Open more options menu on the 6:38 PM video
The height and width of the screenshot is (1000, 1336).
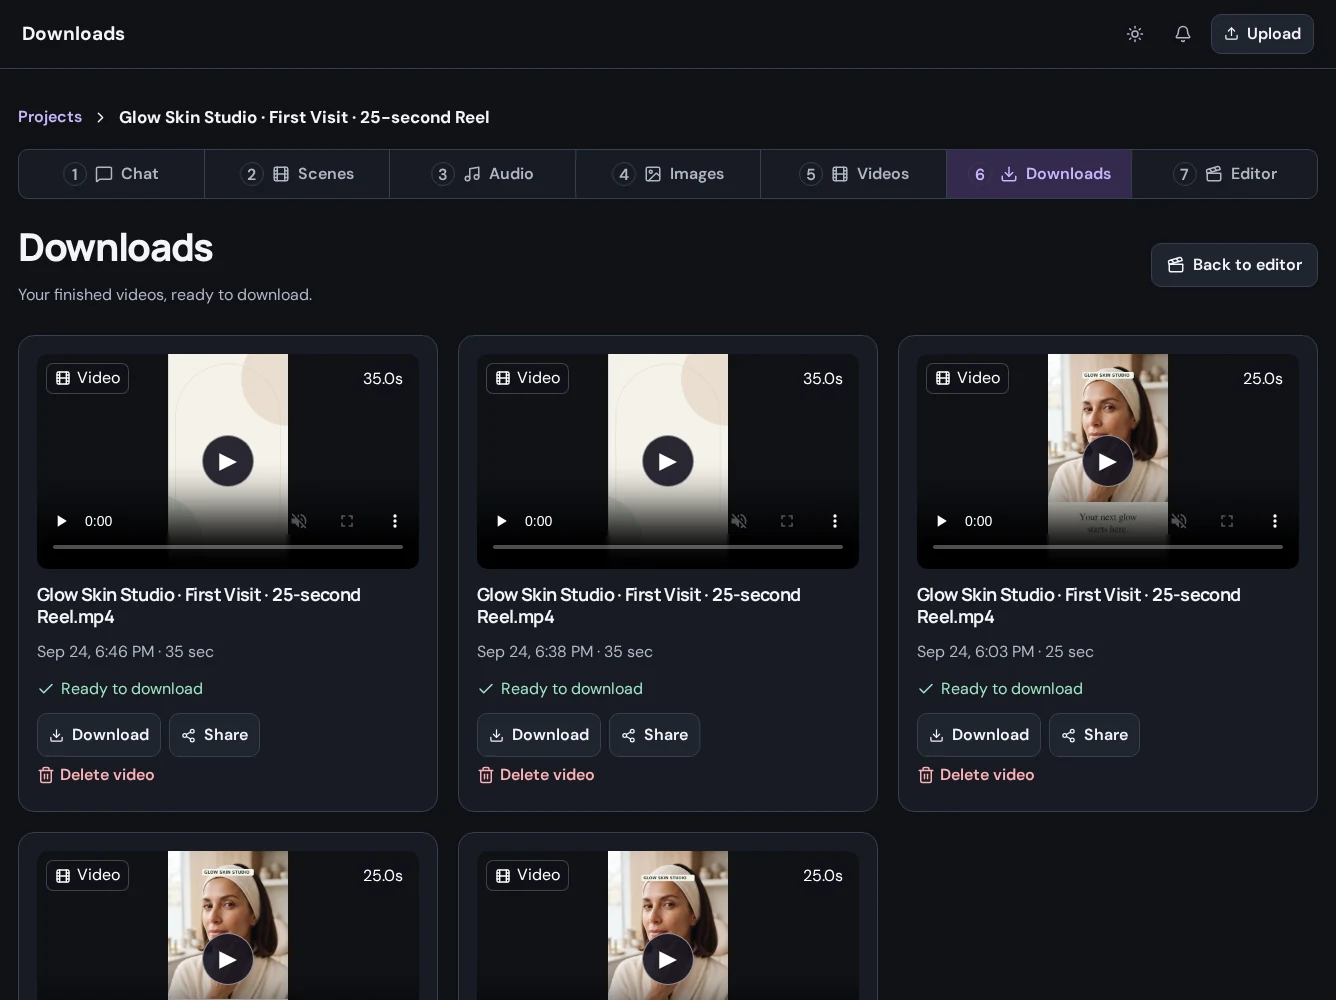(835, 521)
